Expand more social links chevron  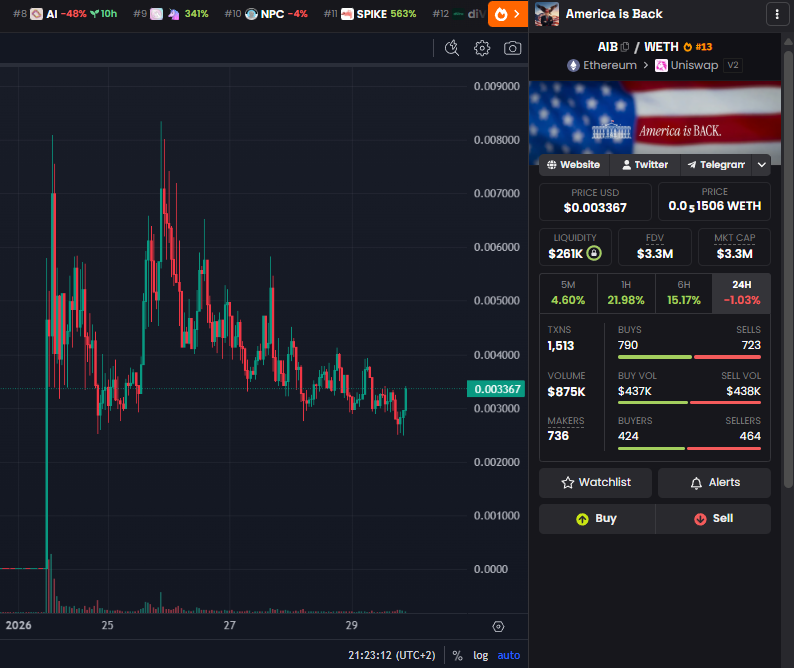point(761,165)
